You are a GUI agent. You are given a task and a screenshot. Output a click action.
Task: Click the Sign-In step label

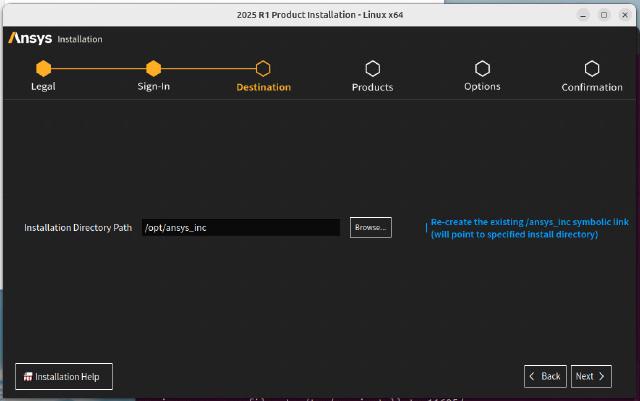(x=153, y=87)
